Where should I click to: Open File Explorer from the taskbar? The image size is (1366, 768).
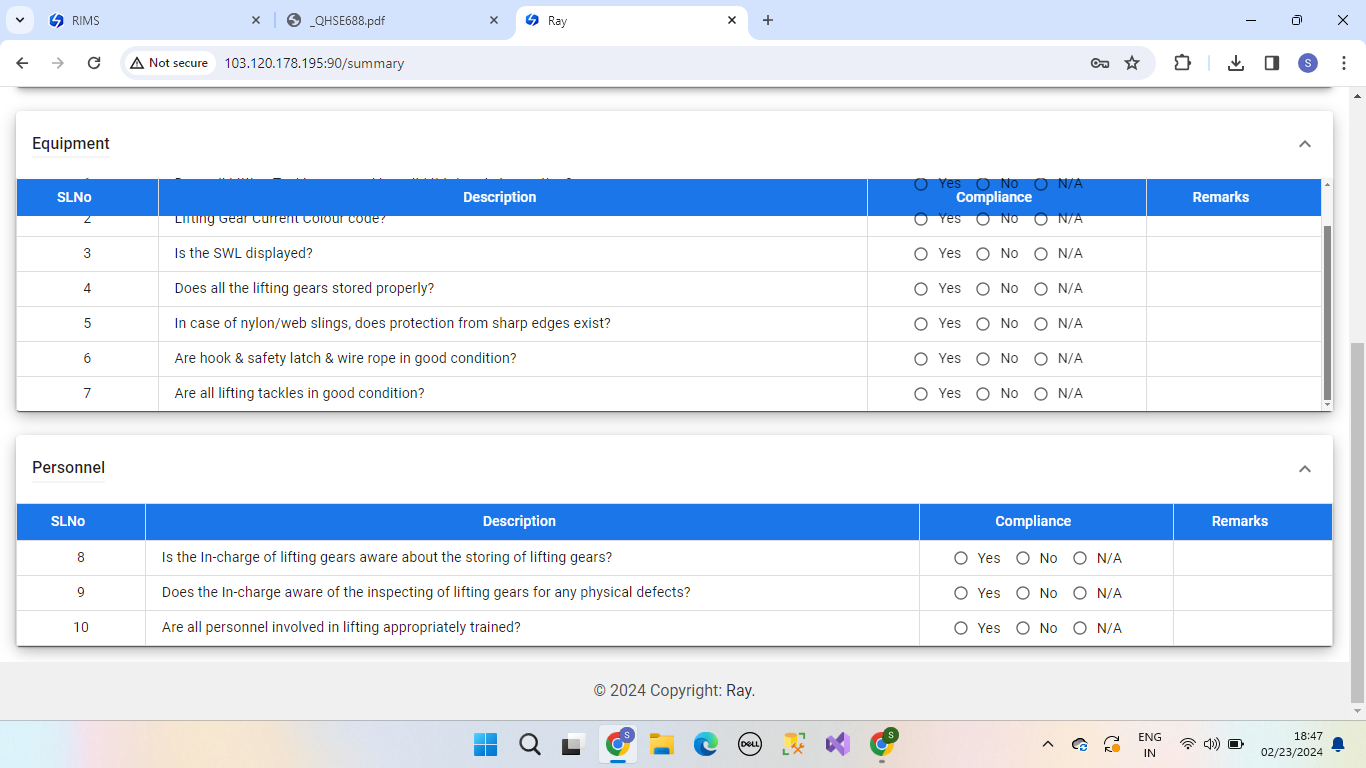pyautogui.click(x=661, y=744)
